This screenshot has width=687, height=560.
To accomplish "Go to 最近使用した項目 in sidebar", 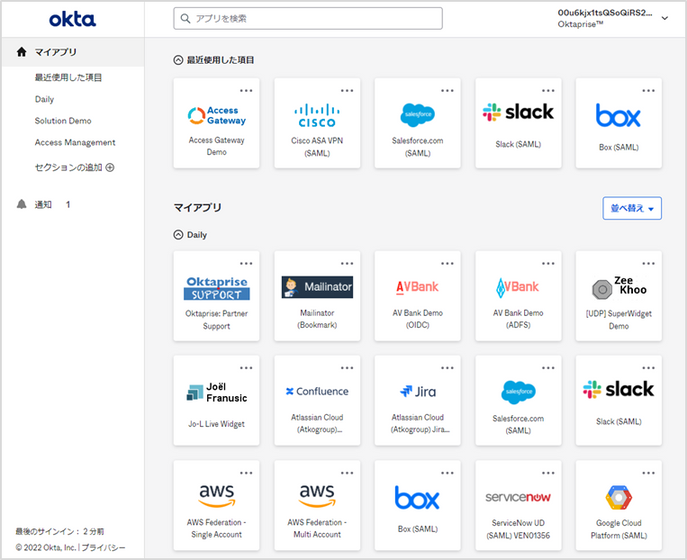I will [68, 78].
